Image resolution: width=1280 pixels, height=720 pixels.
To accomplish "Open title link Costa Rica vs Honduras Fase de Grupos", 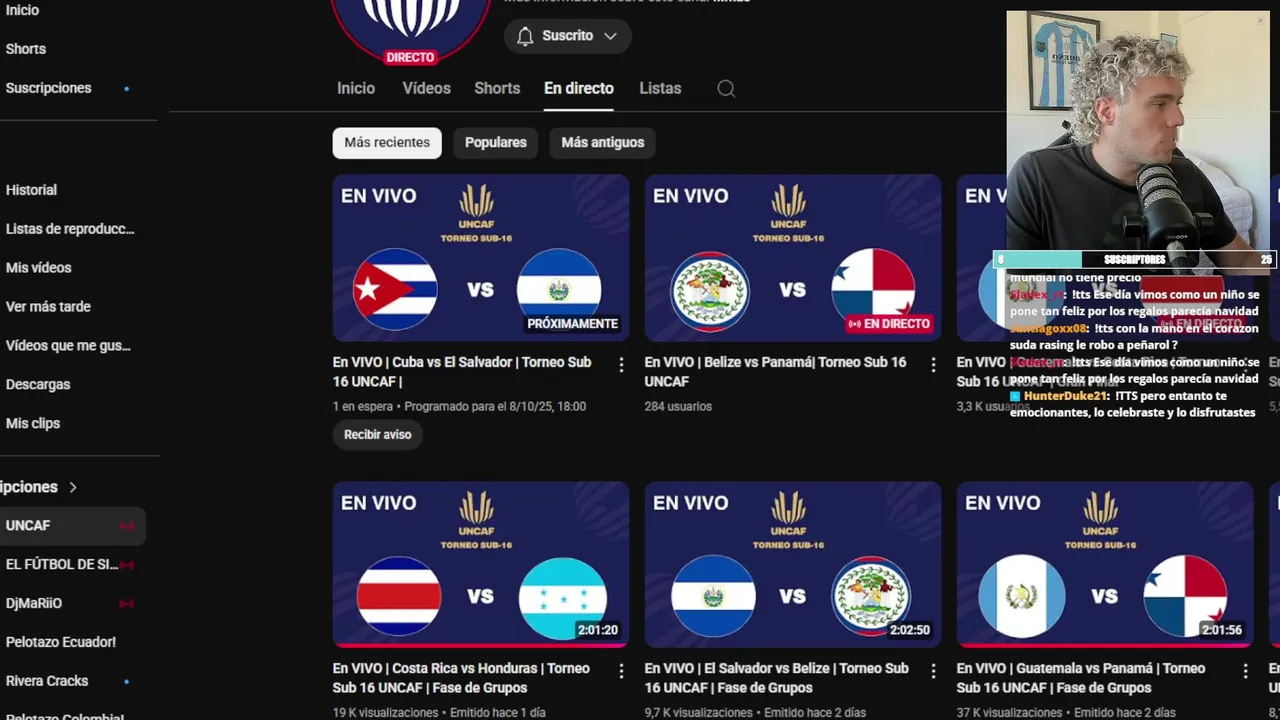I will coord(461,677).
